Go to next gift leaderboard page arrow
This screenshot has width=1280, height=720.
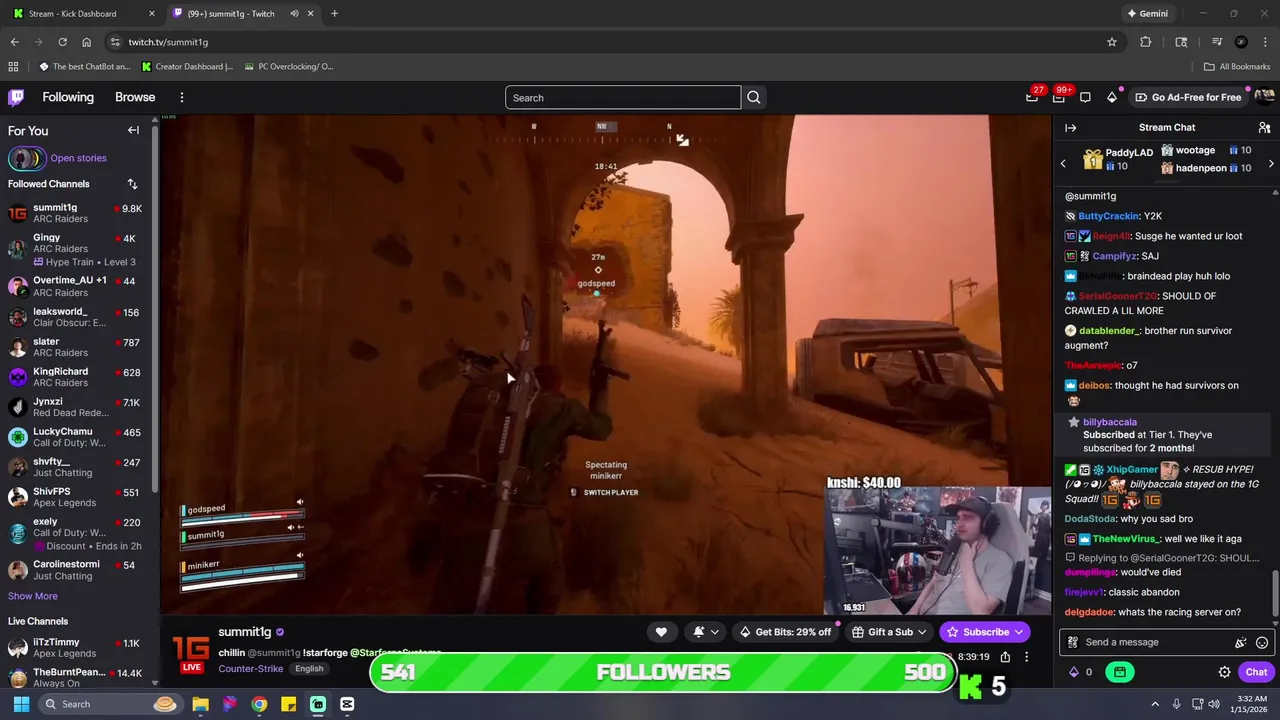pyautogui.click(x=1271, y=163)
